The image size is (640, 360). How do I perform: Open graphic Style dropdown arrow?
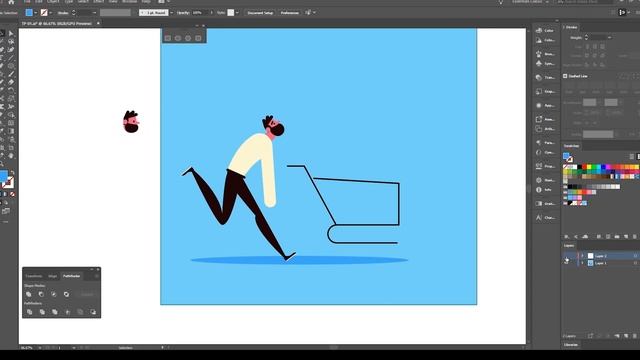[x=237, y=13]
